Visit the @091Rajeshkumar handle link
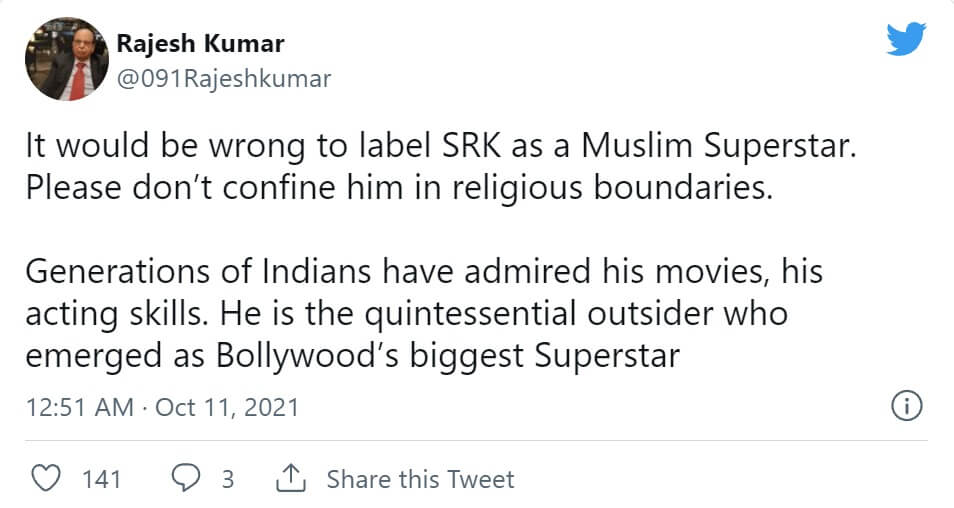The width and height of the screenshot is (954, 508). (x=224, y=78)
